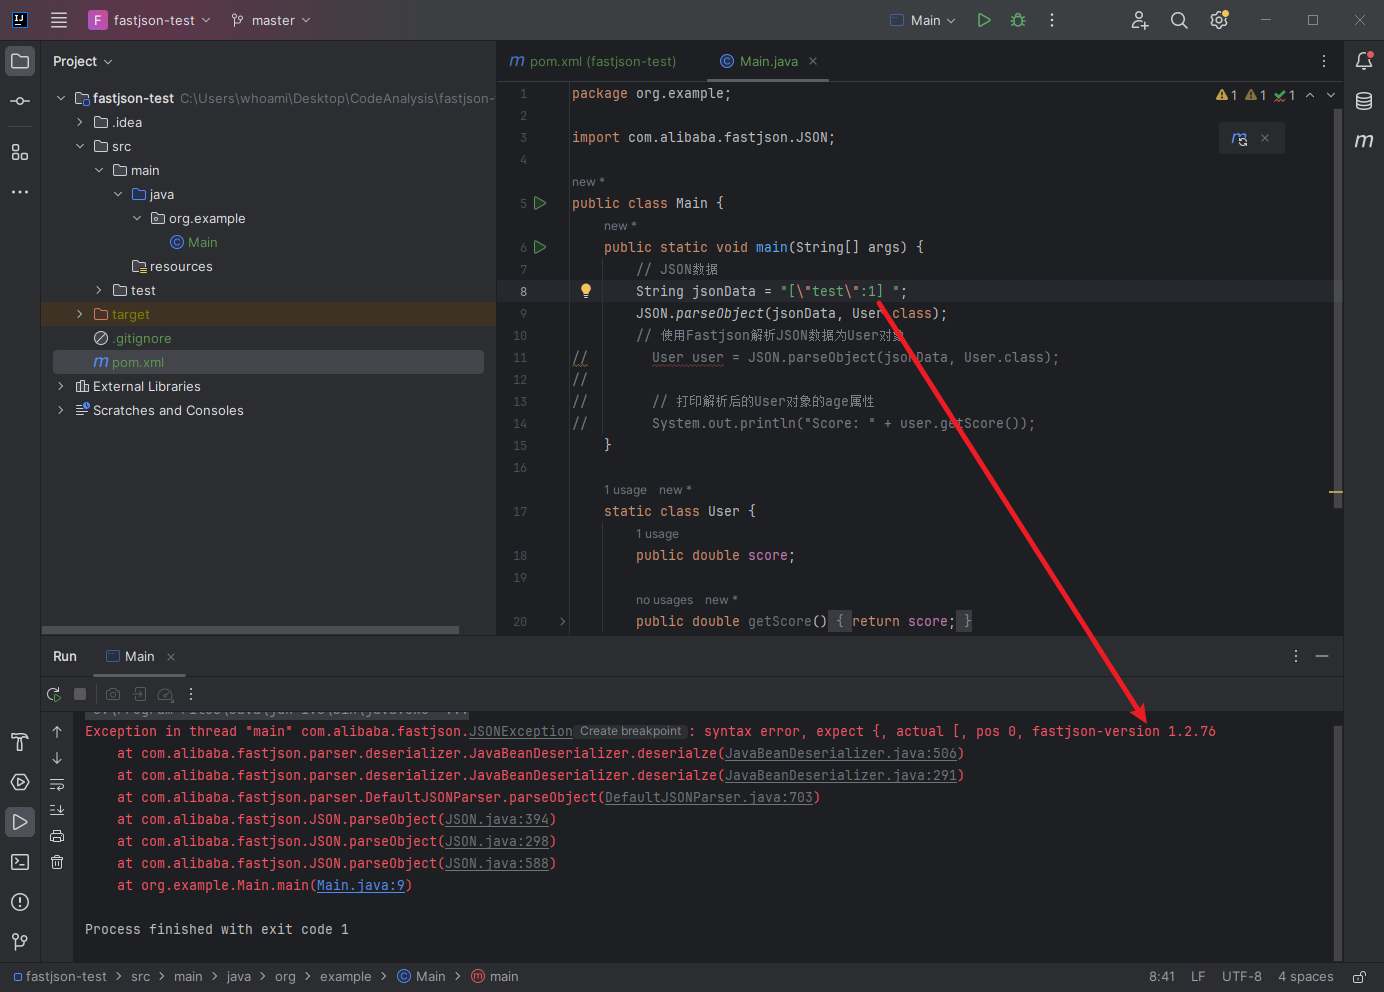1384x992 pixels.
Task: Toggle soft-wrap in console
Action: [57, 784]
